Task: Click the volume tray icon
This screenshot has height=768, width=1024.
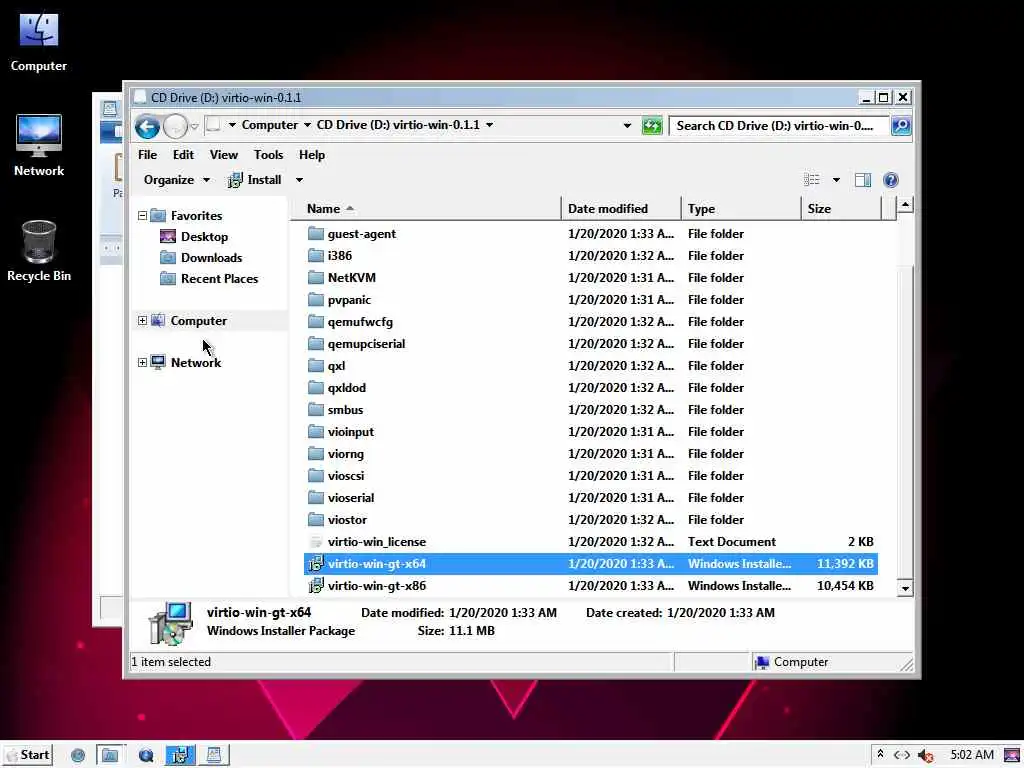Action: pyautogui.click(x=925, y=755)
